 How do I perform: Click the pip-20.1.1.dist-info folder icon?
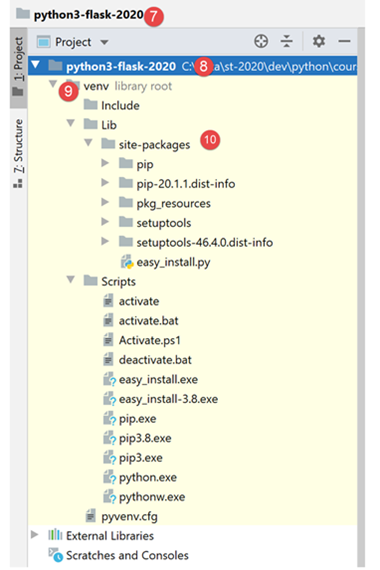click(x=126, y=183)
